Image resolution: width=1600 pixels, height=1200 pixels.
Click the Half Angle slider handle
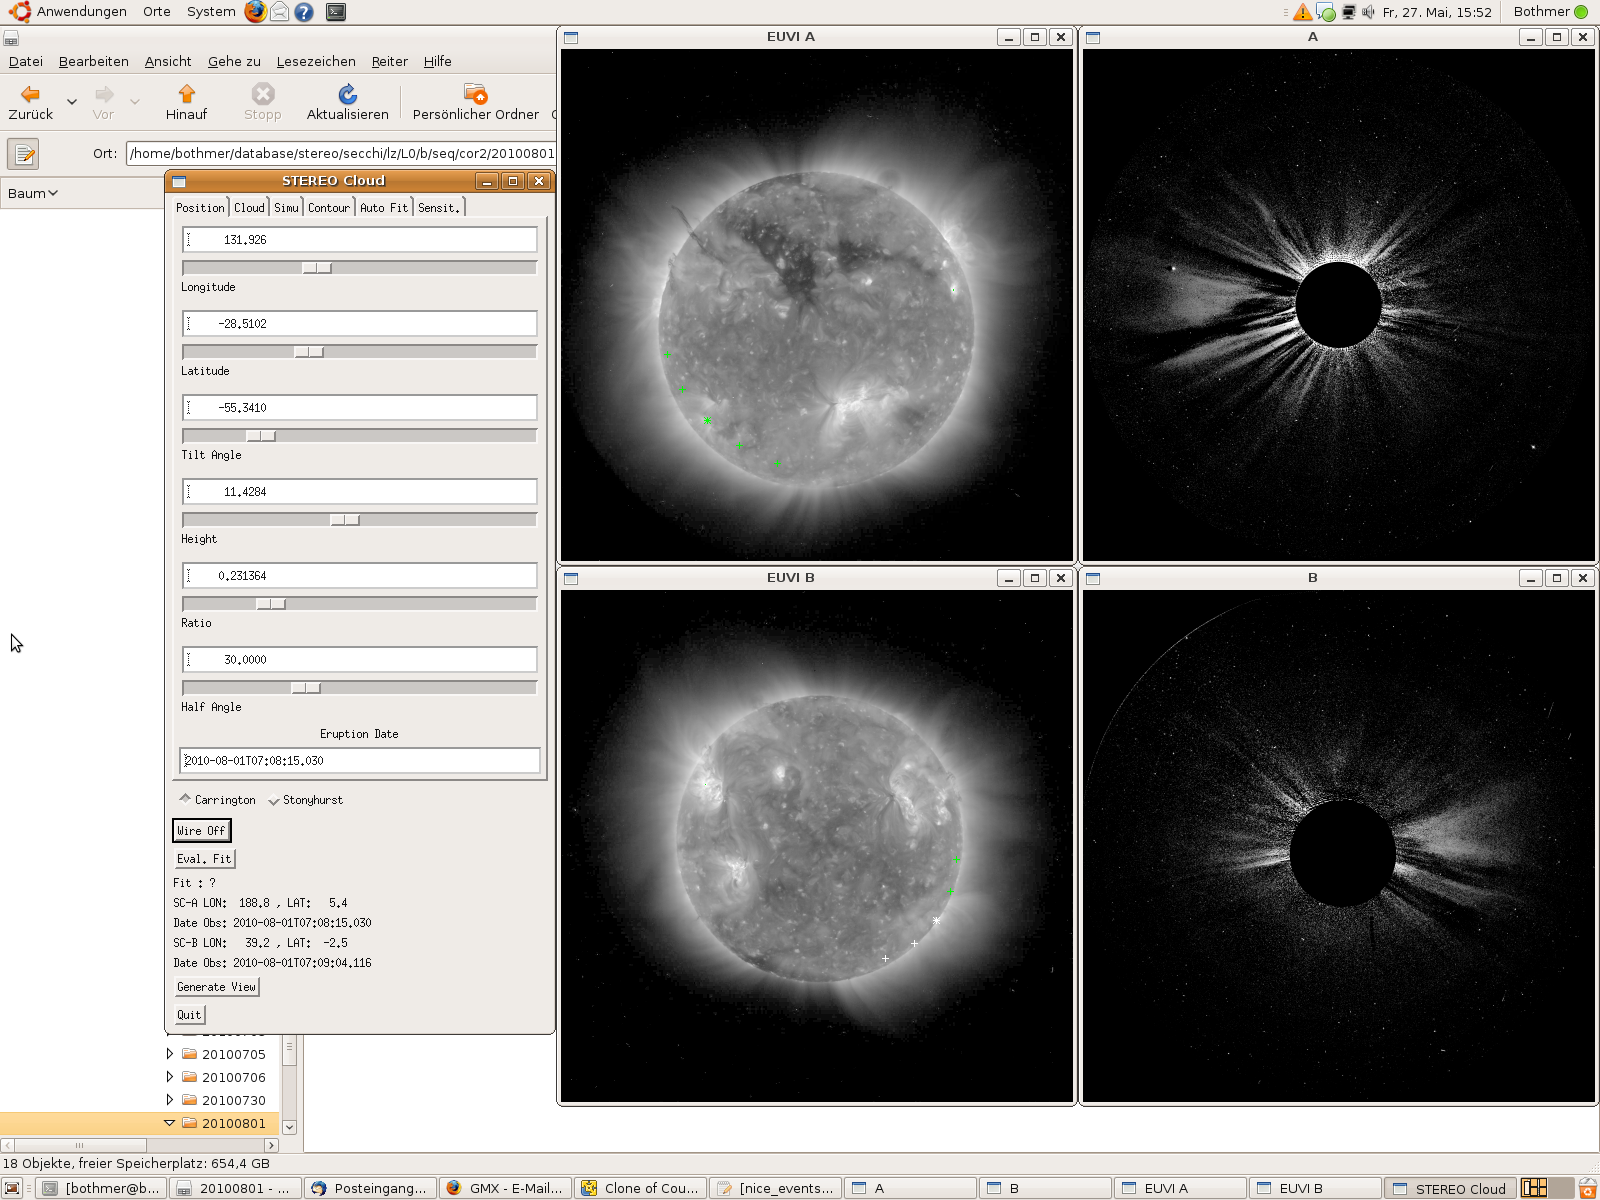click(306, 688)
